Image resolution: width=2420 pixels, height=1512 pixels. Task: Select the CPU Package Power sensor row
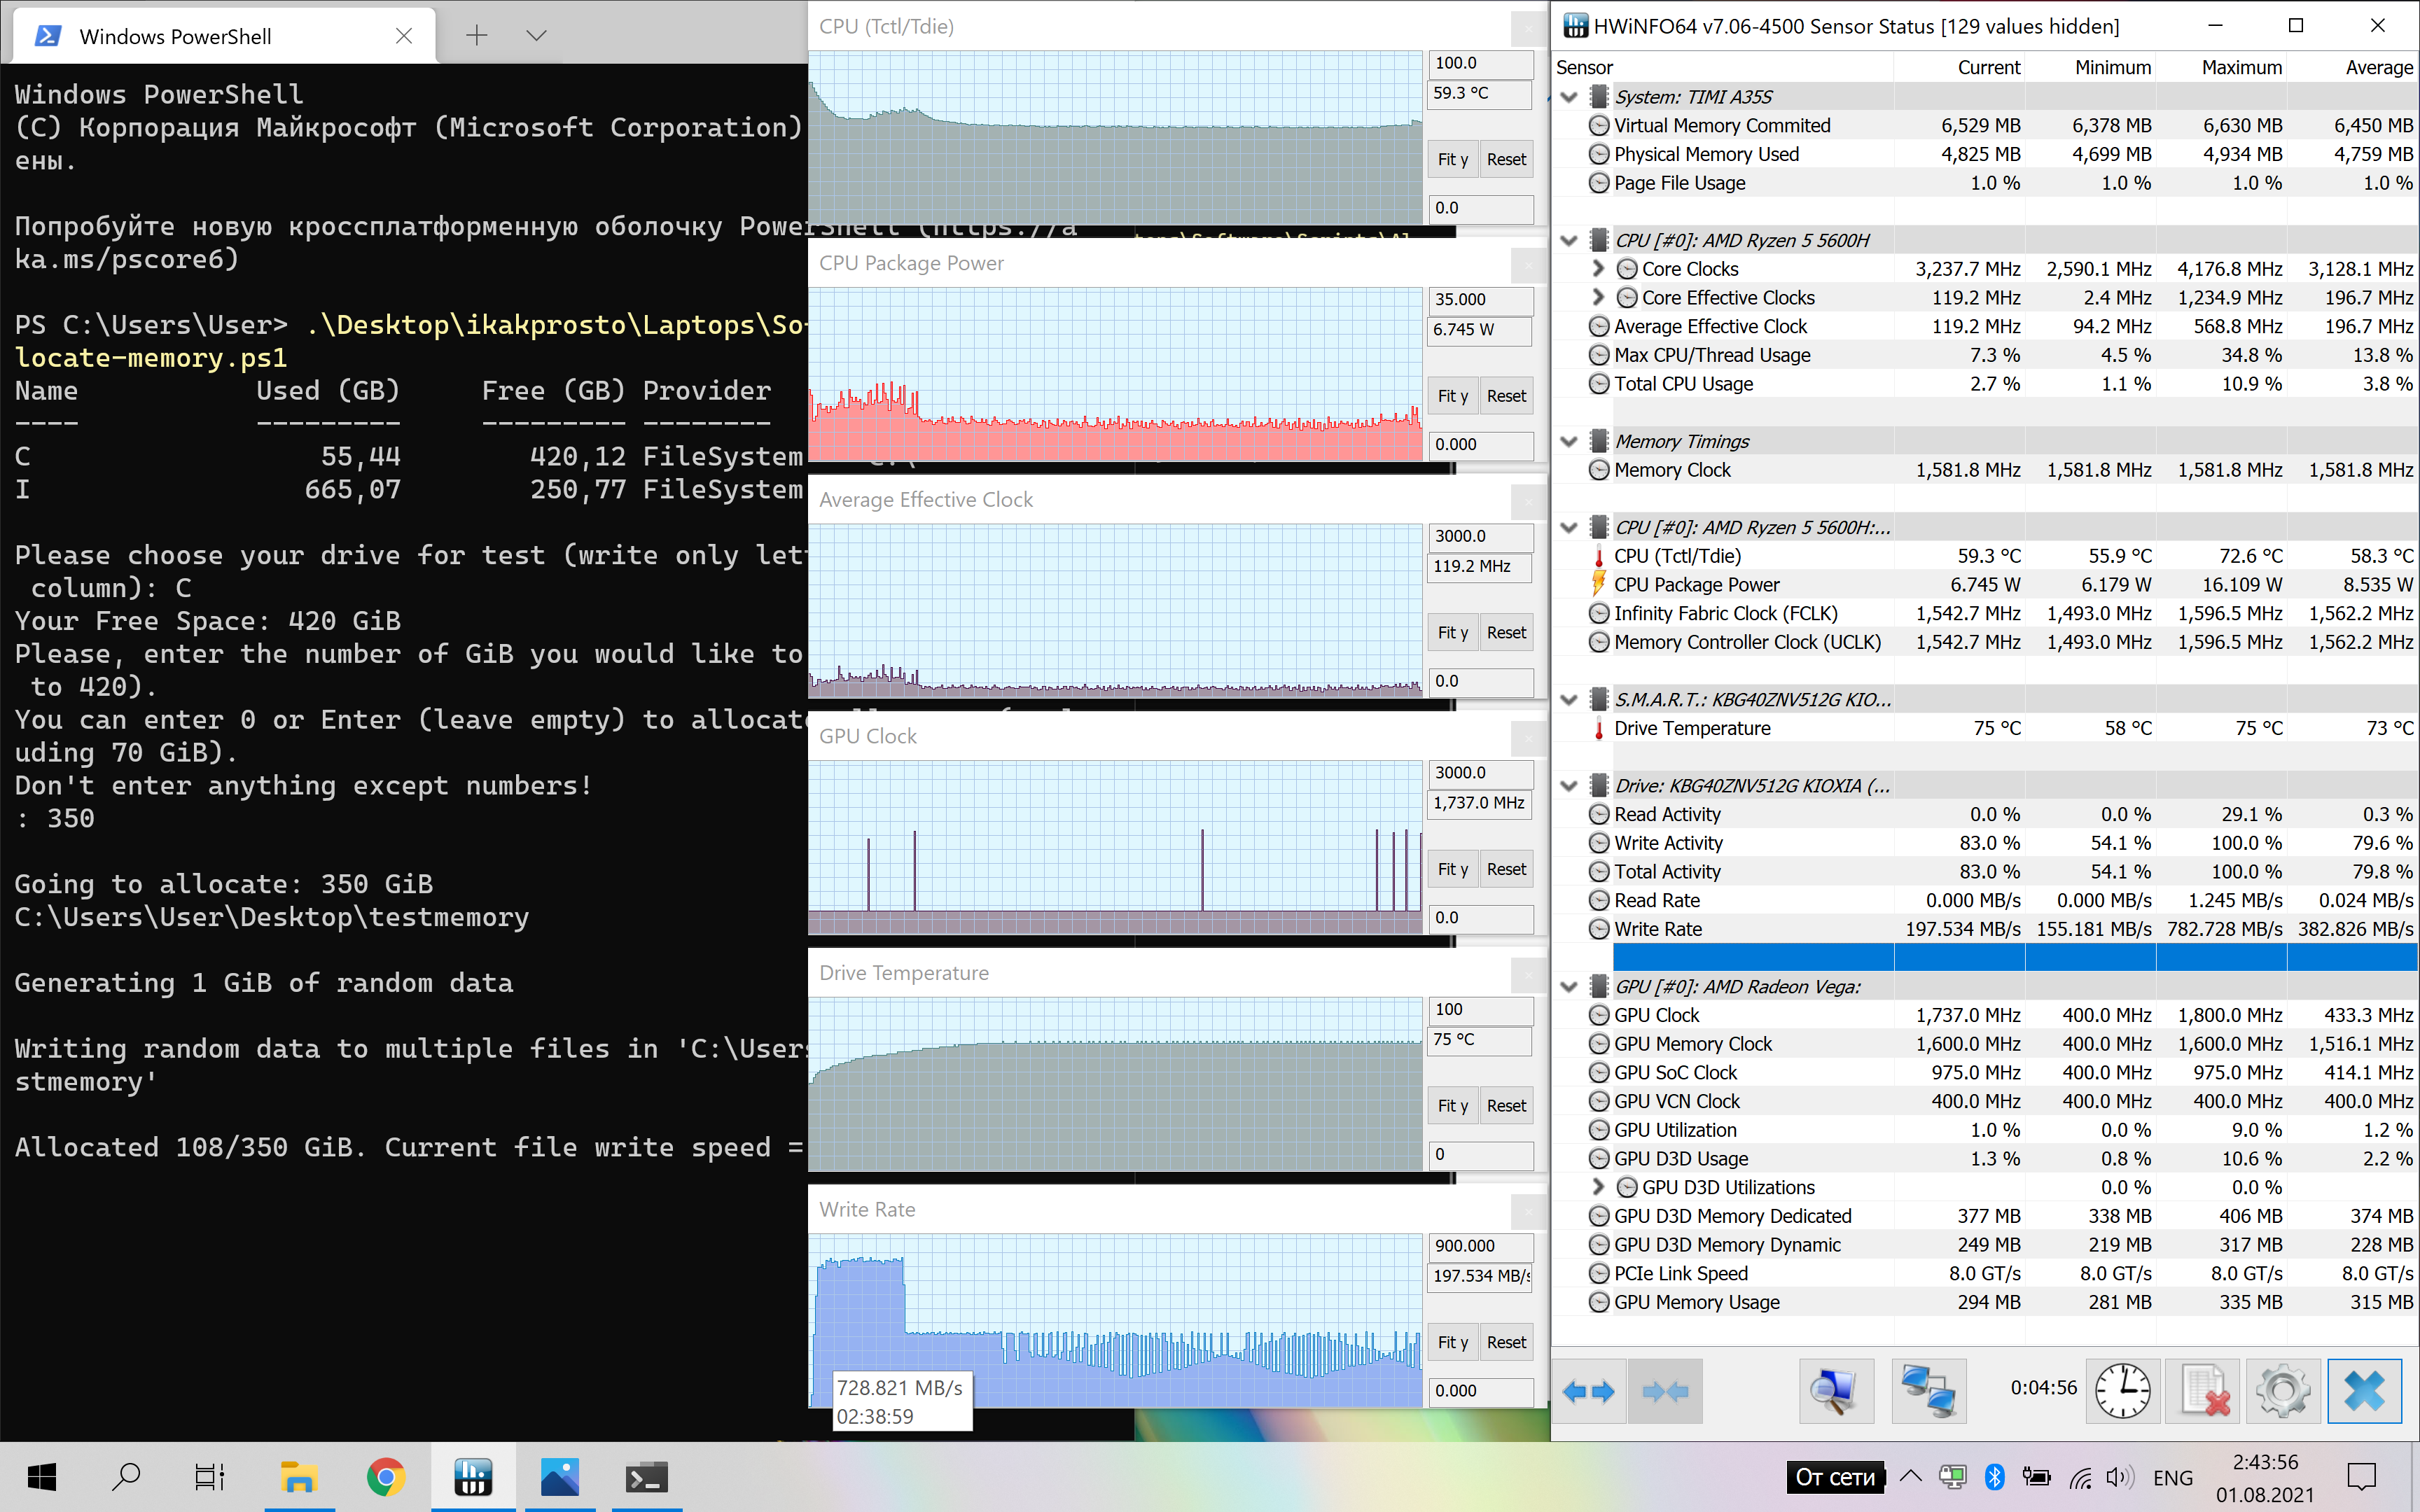point(1985,585)
